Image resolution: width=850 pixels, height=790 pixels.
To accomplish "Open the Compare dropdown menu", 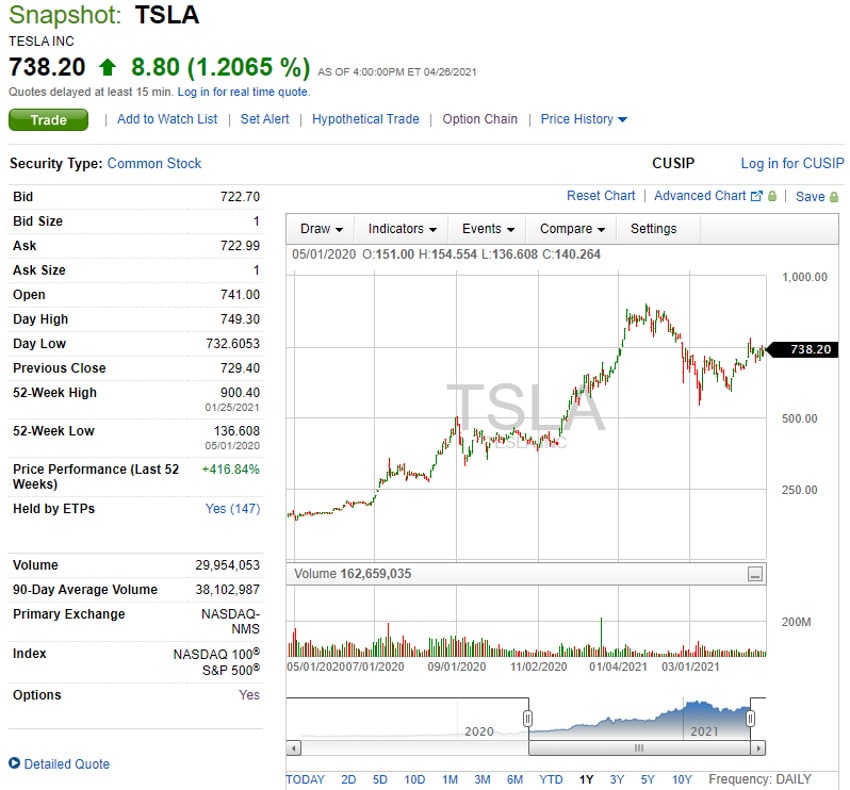I will [x=571, y=229].
